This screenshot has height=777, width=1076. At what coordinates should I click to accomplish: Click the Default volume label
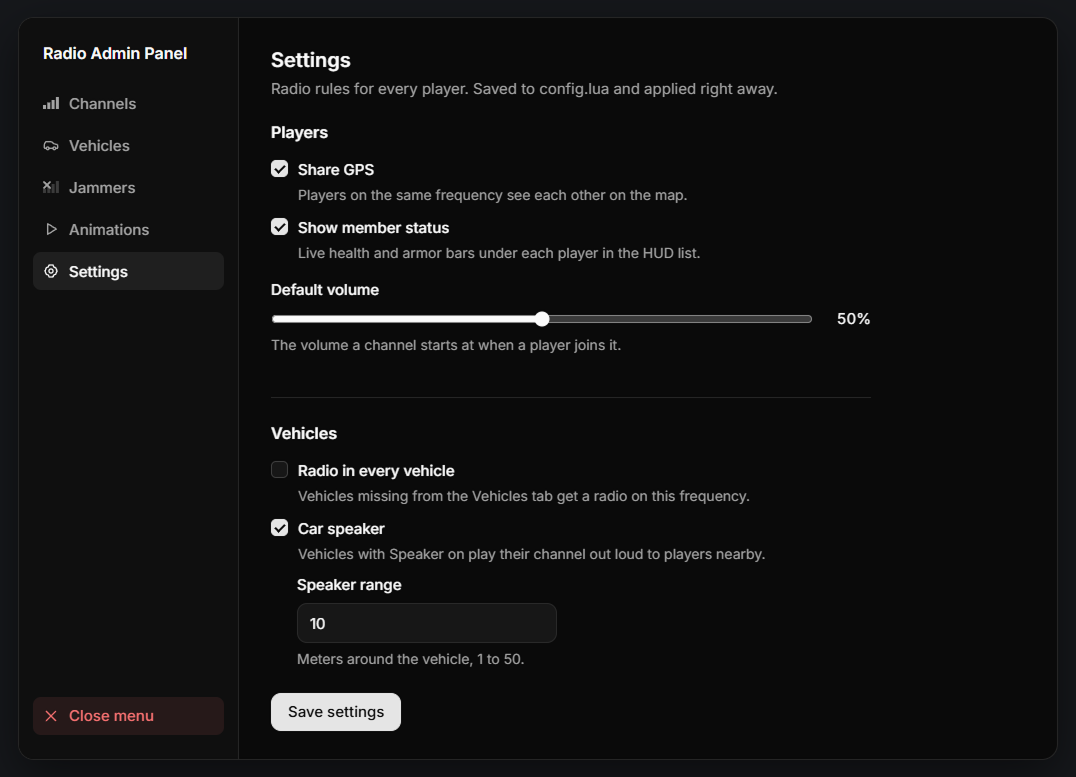click(x=325, y=290)
